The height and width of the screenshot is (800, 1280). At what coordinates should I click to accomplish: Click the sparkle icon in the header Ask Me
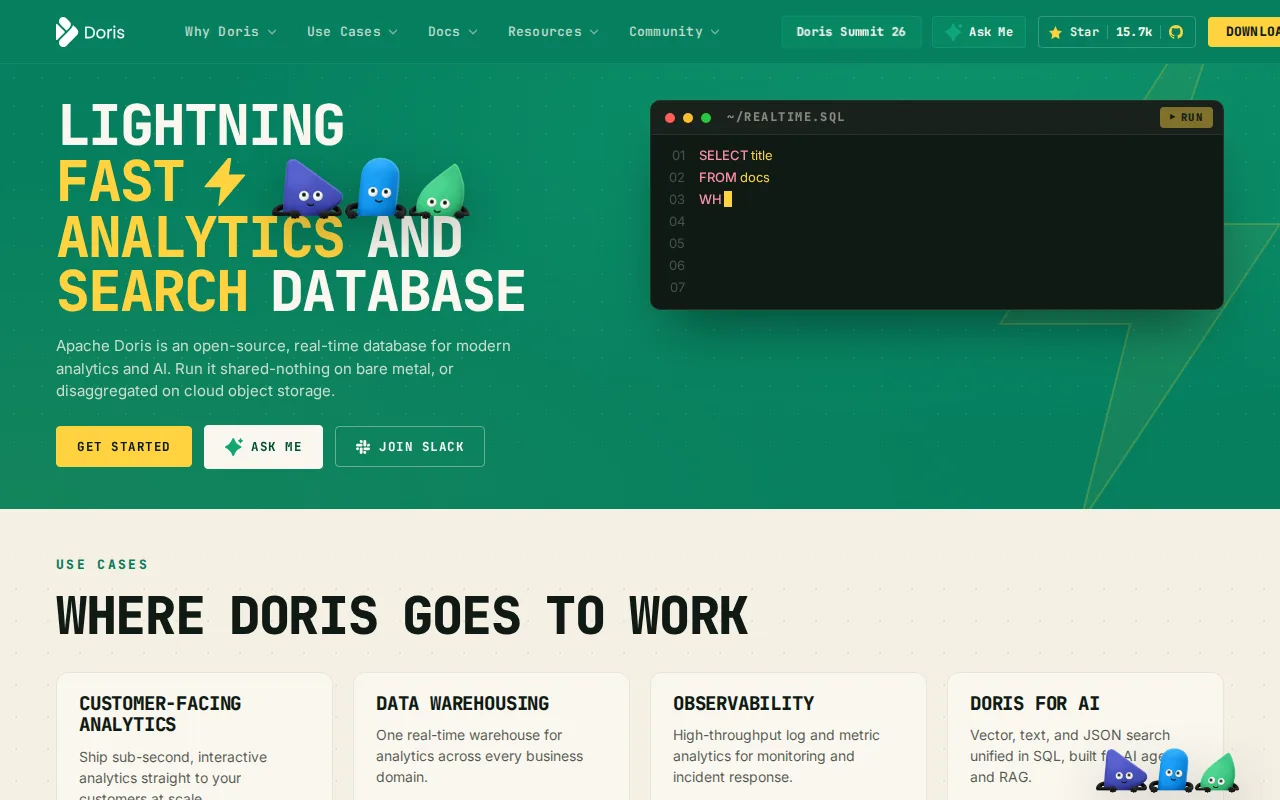click(953, 32)
